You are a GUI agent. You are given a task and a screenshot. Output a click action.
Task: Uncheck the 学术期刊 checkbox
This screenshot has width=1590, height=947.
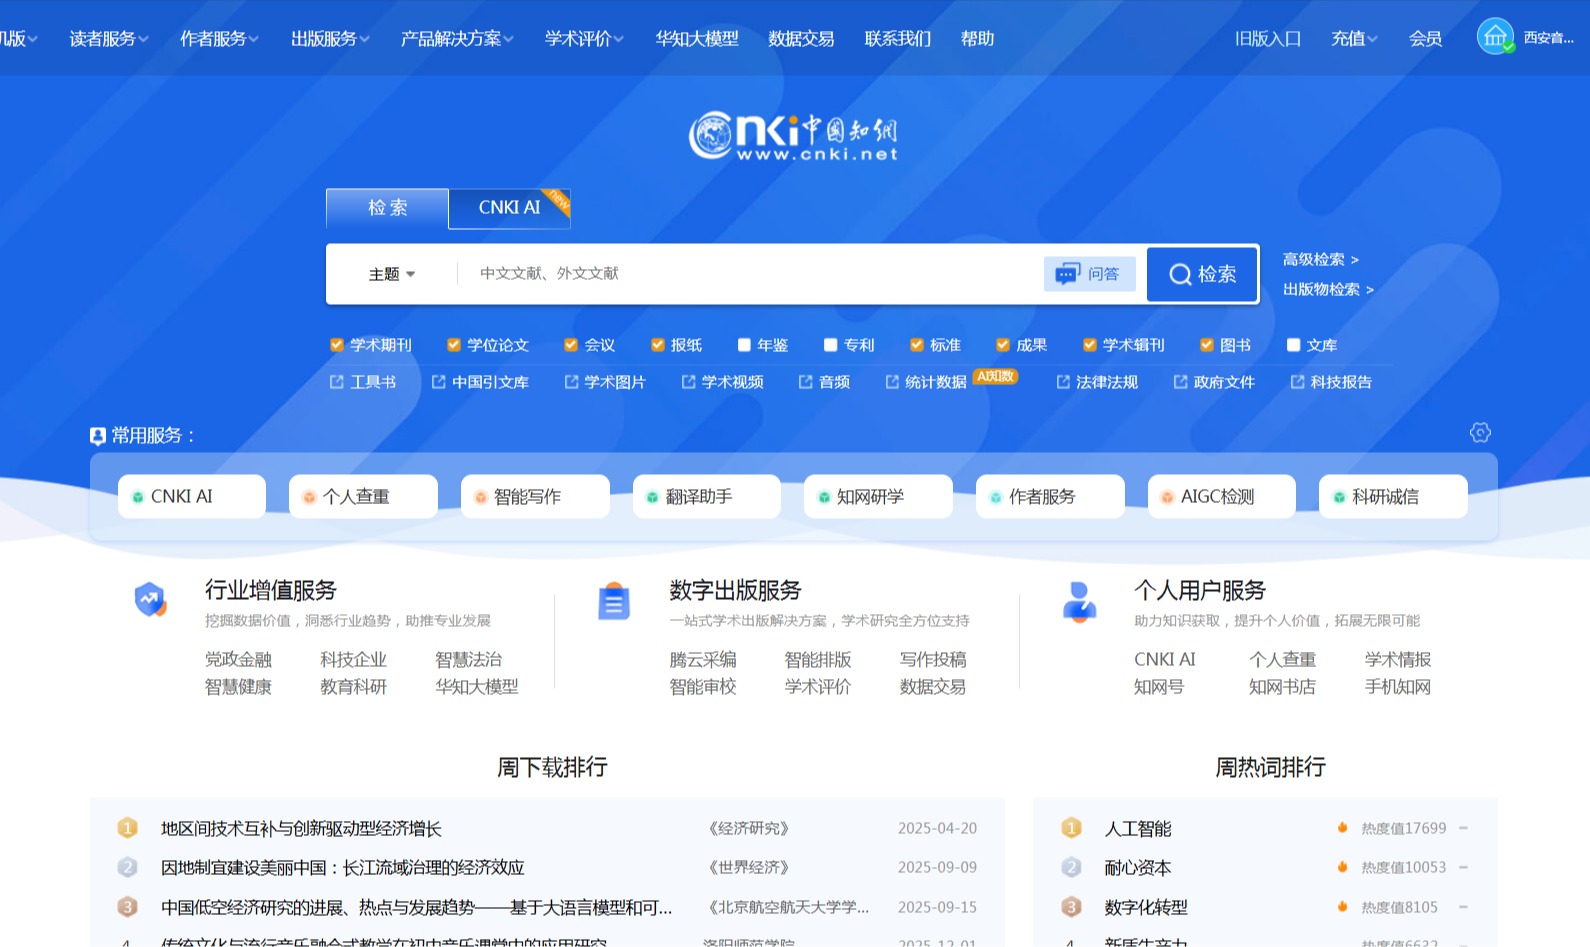[337, 345]
